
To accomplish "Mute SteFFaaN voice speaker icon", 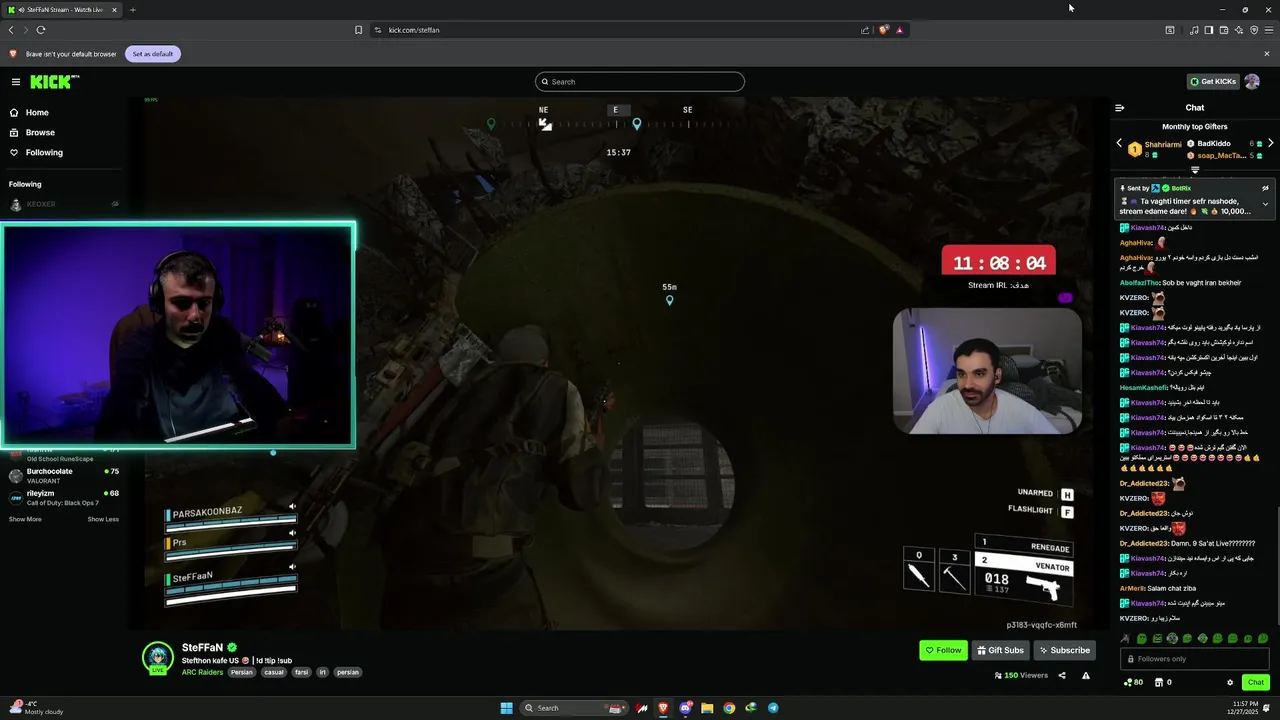I will coord(292,567).
